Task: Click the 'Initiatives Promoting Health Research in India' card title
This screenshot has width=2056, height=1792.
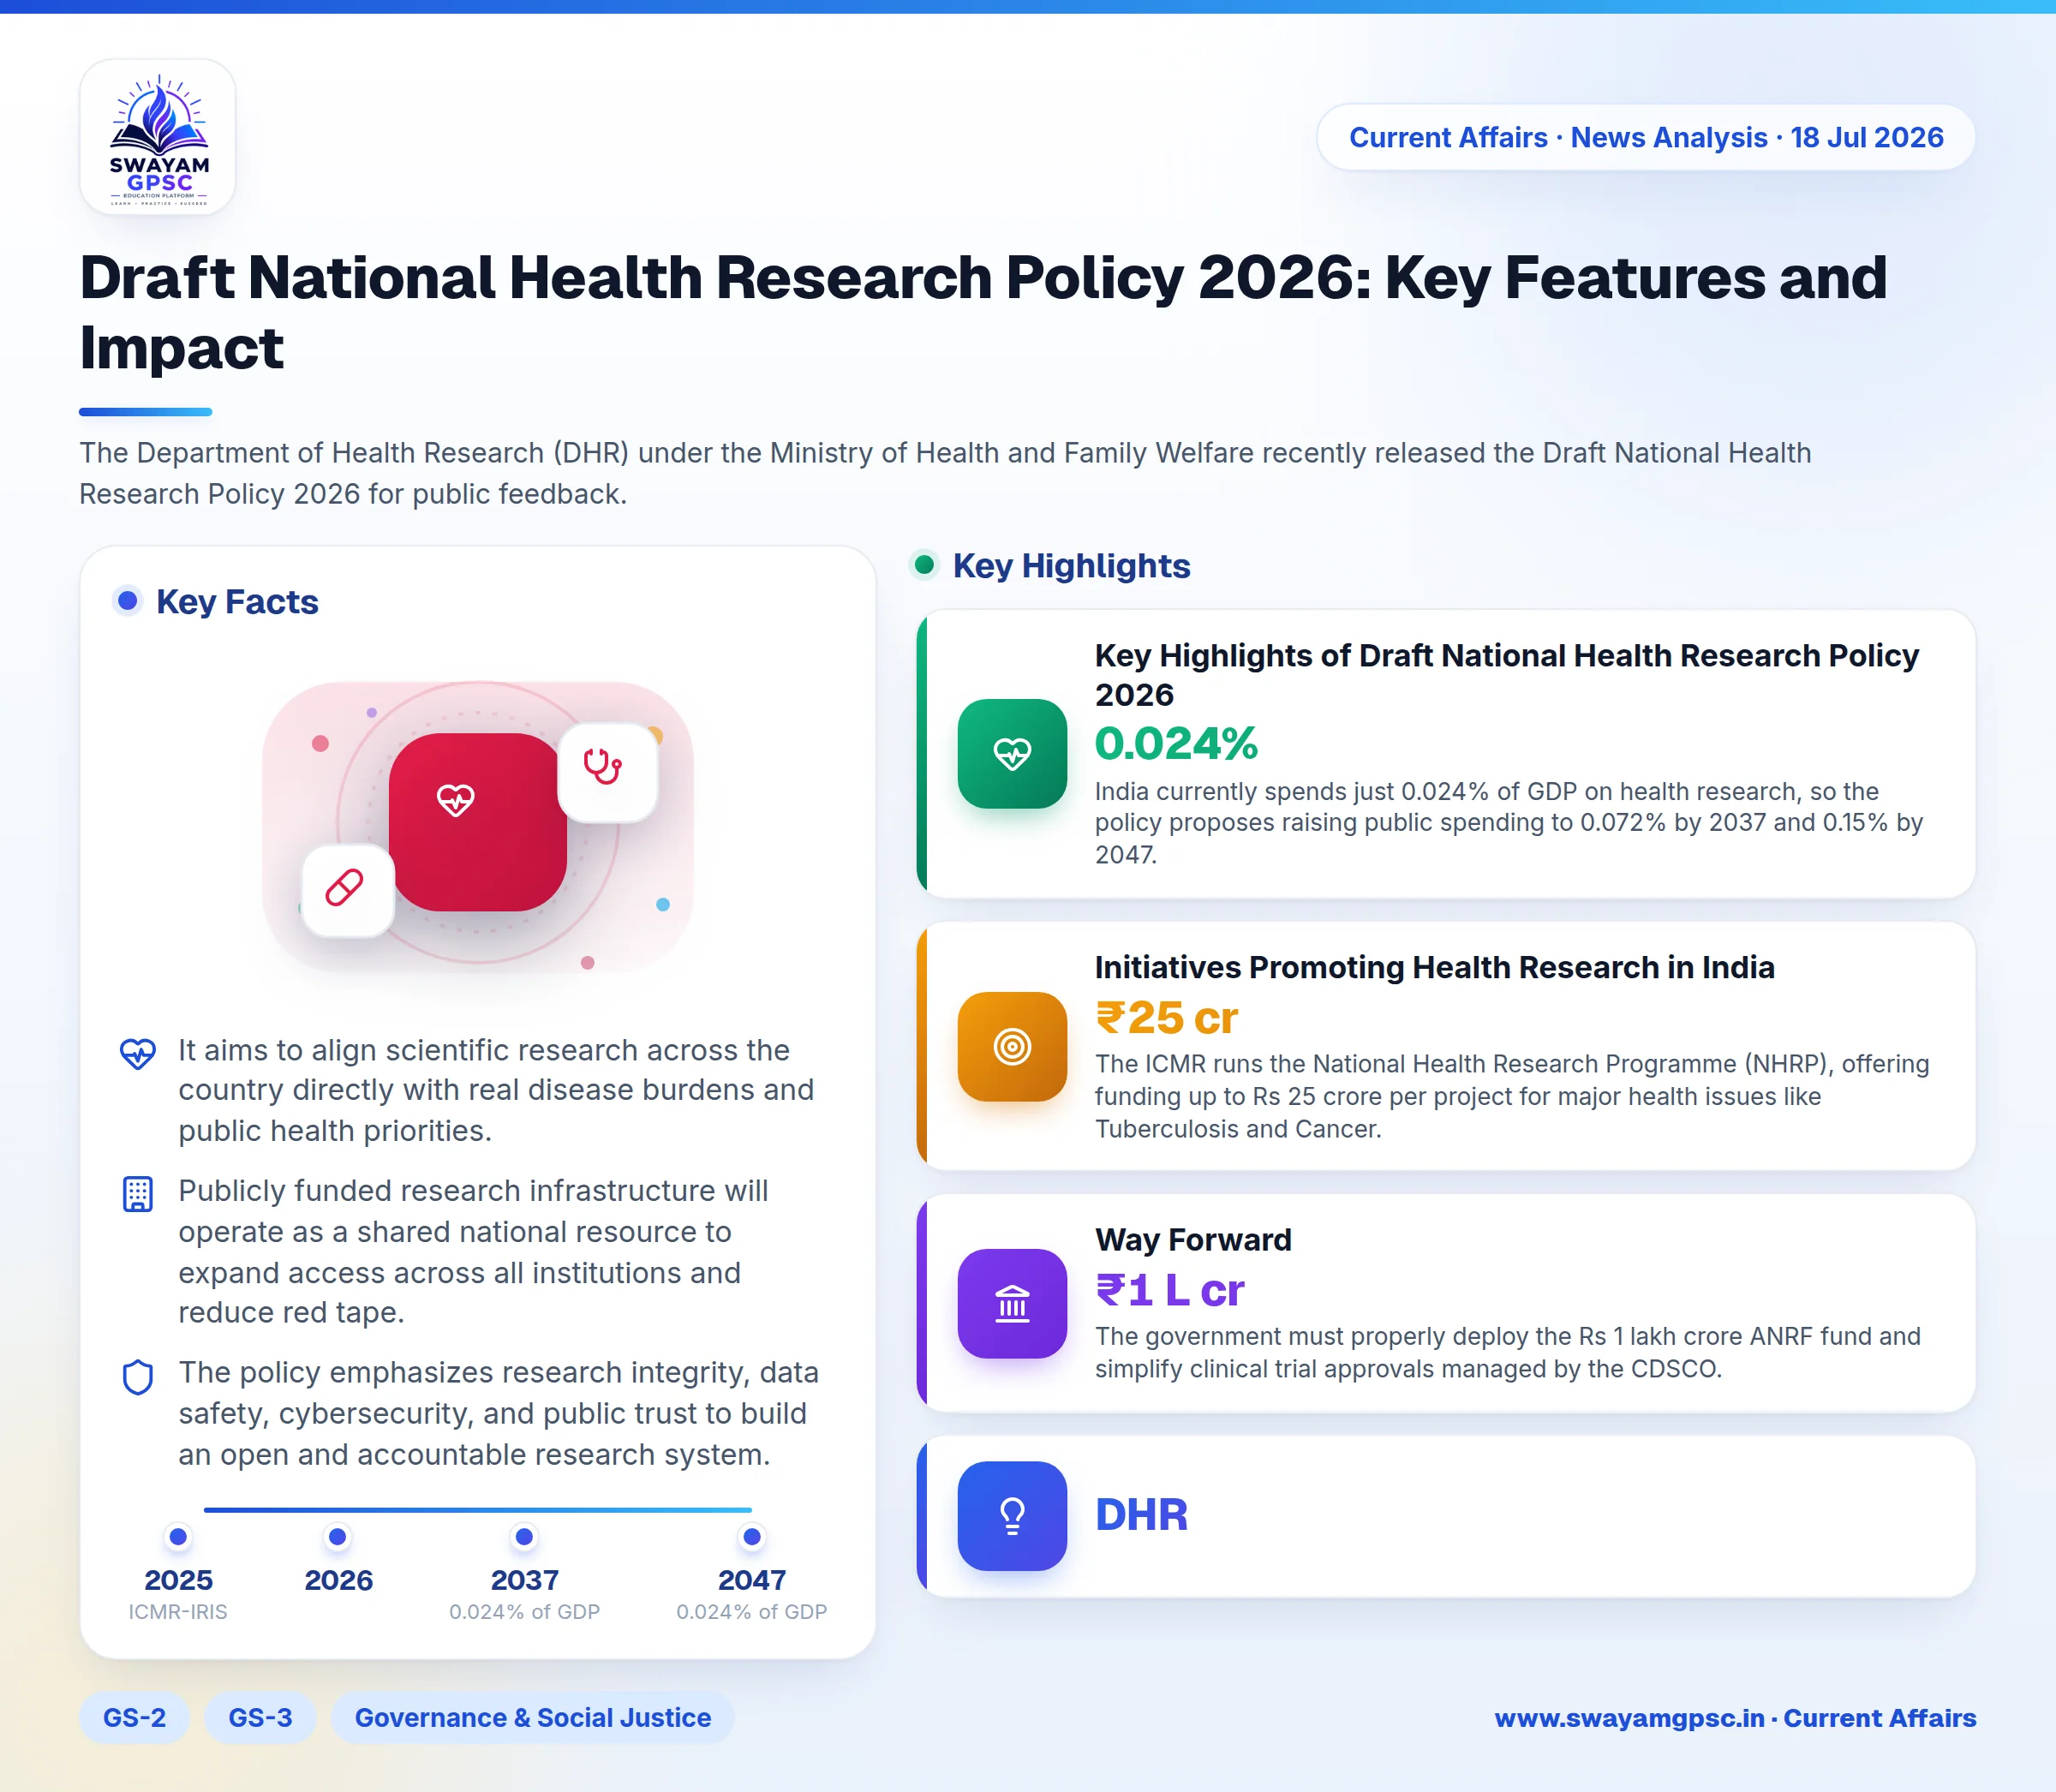Action: (1434, 967)
